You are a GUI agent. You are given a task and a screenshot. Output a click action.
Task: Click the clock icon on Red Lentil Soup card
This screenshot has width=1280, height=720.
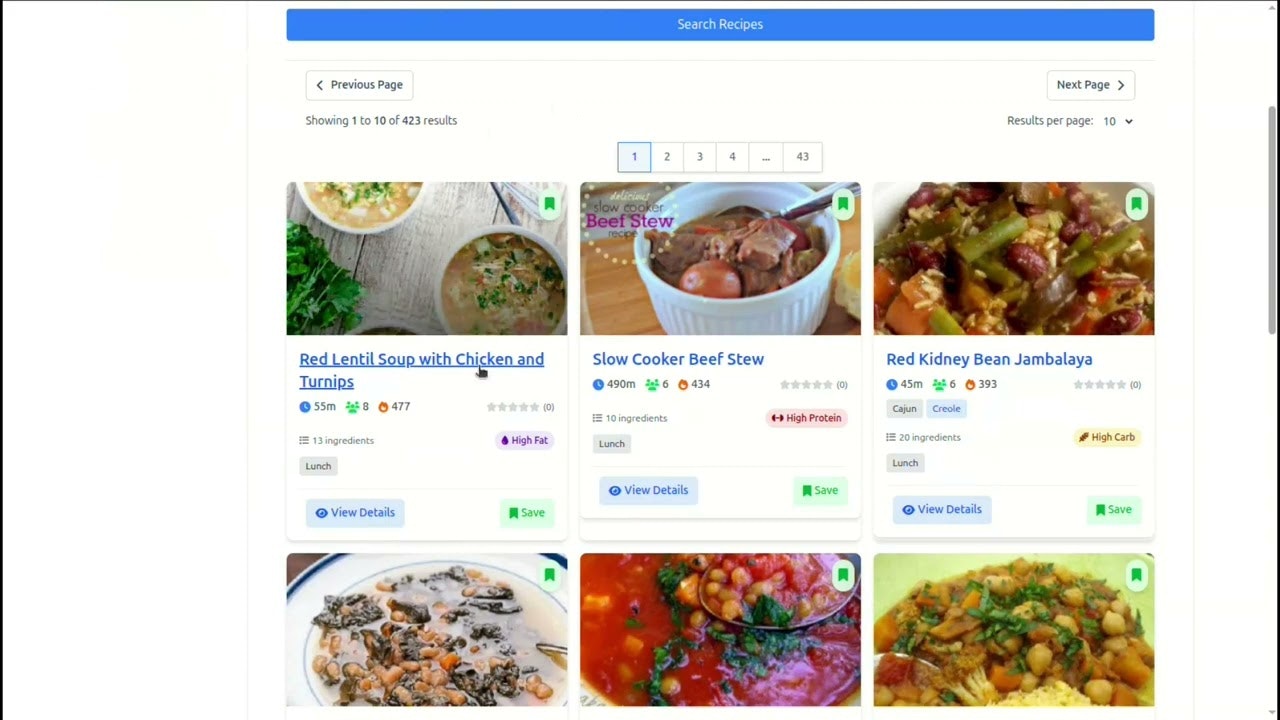point(305,406)
